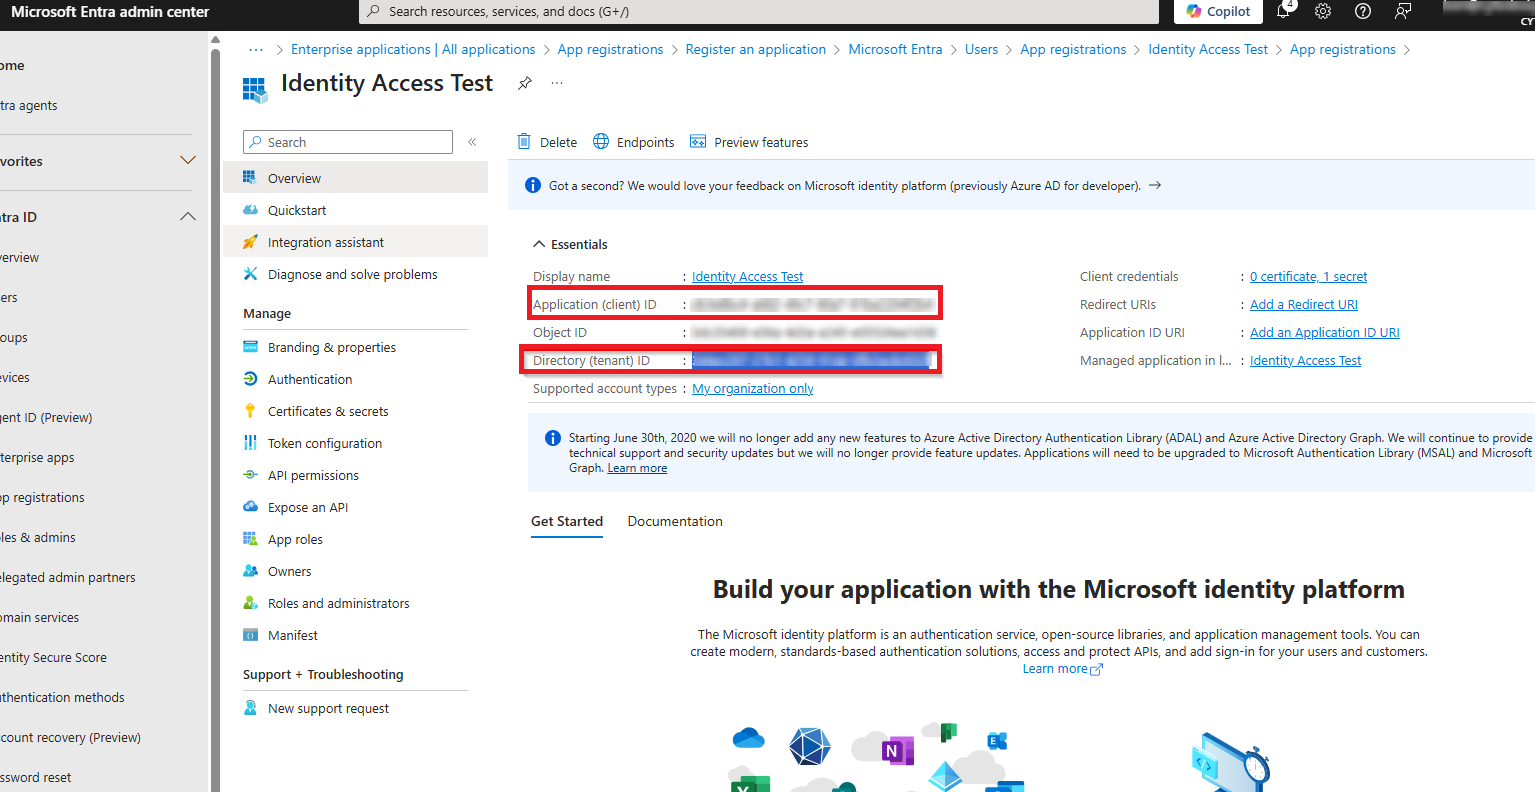
Task: Click the Build your application heading
Action: (x=1059, y=589)
